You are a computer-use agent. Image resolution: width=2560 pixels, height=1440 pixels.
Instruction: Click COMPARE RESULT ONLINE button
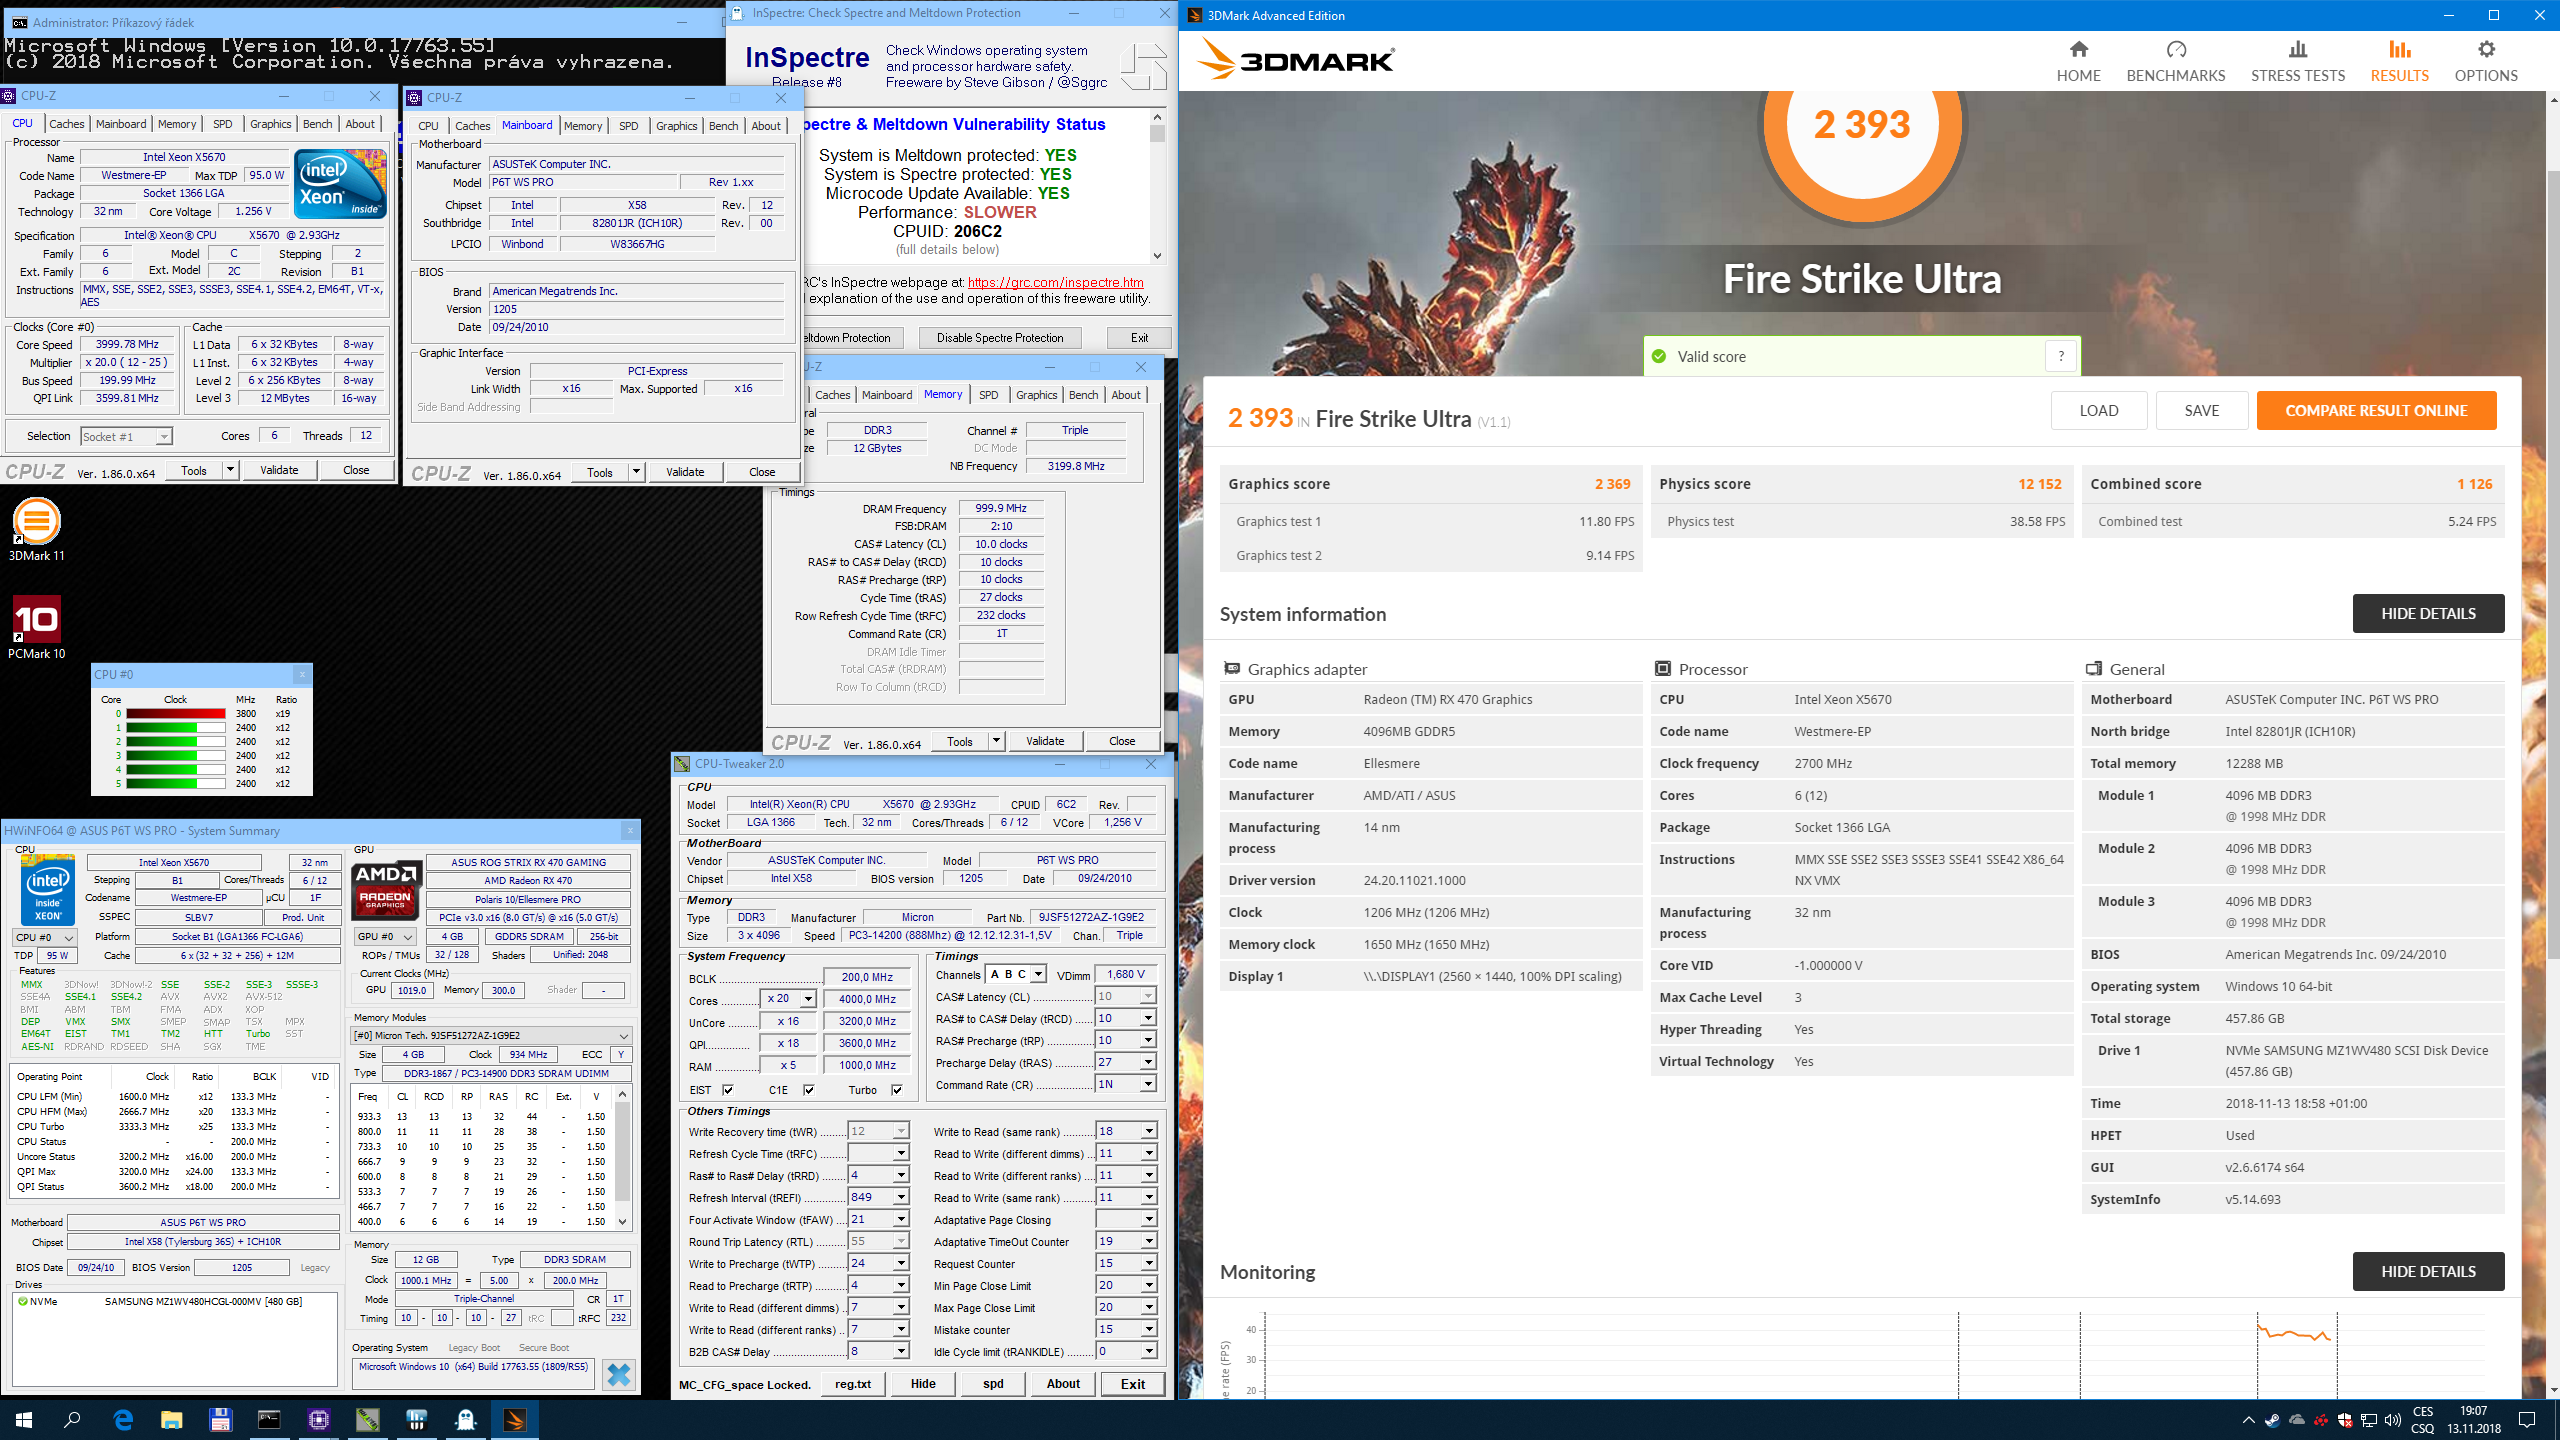click(2376, 411)
